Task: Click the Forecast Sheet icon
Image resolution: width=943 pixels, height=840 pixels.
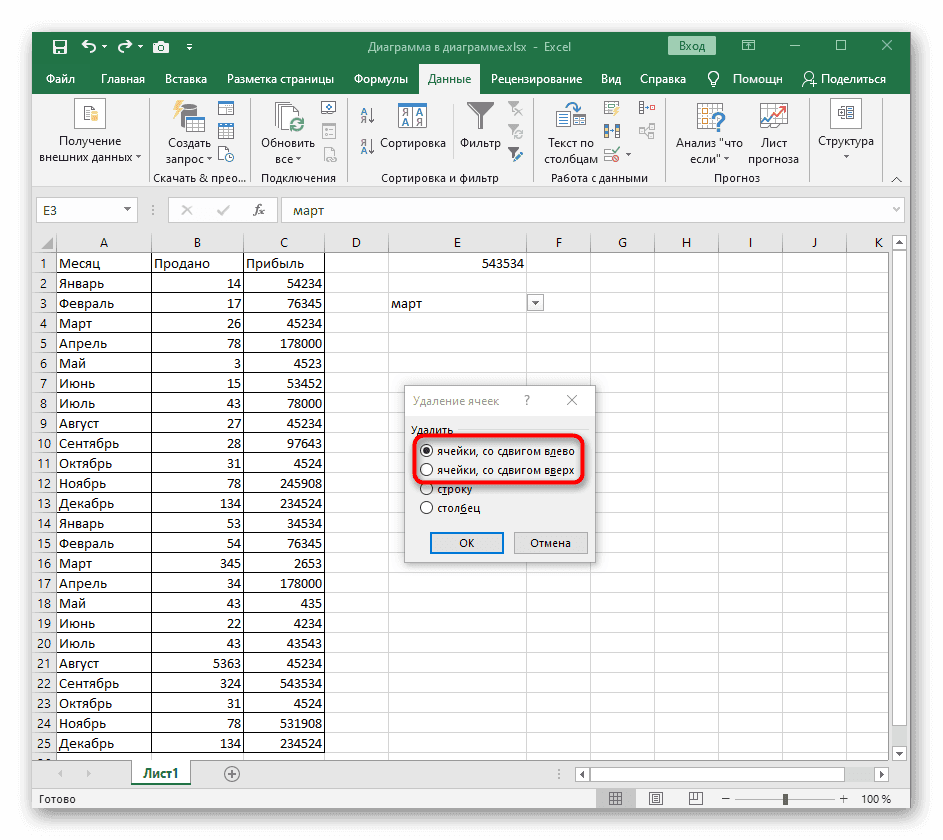Action: [x=773, y=116]
